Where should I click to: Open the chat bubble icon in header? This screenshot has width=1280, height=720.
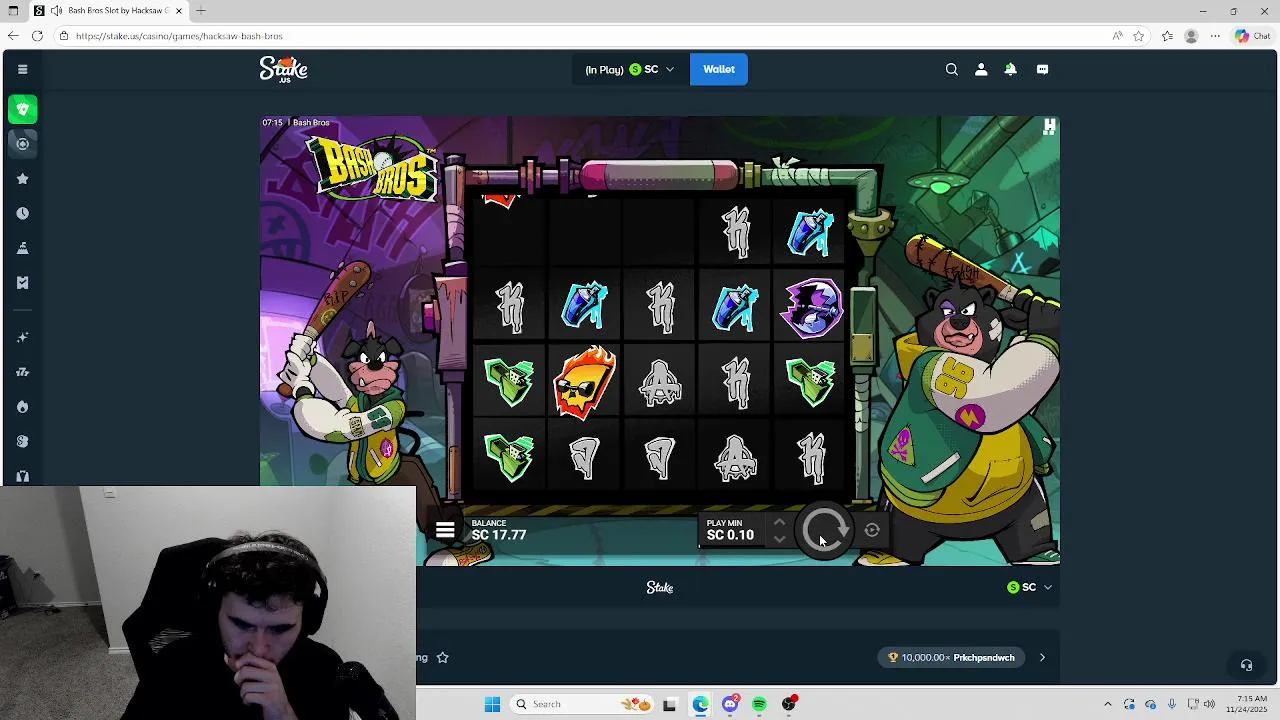click(x=1042, y=69)
